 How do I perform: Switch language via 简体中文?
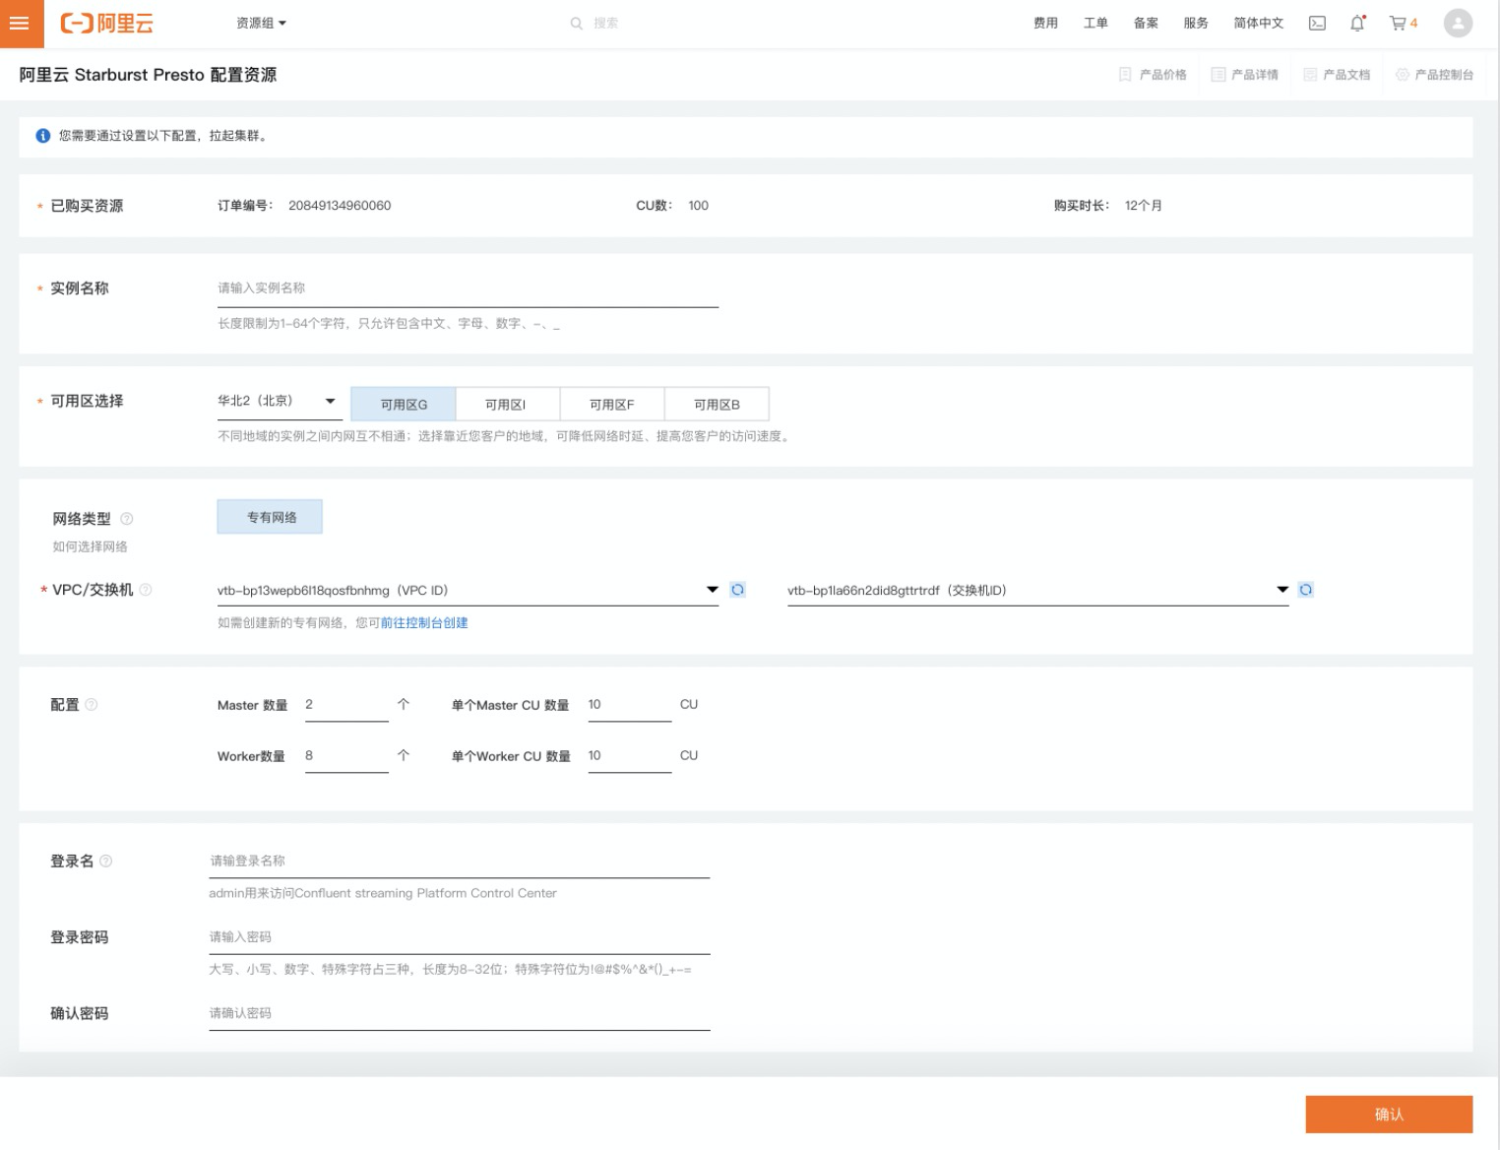point(1258,23)
